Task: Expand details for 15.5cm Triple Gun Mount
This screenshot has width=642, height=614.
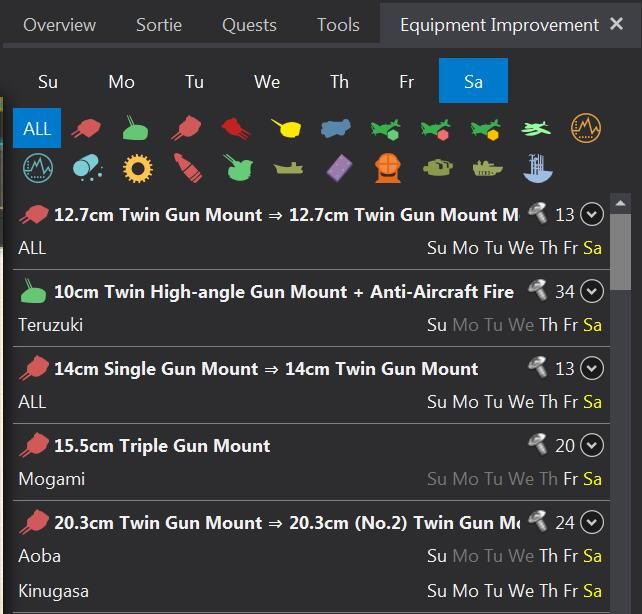Action: pyautogui.click(x=592, y=445)
